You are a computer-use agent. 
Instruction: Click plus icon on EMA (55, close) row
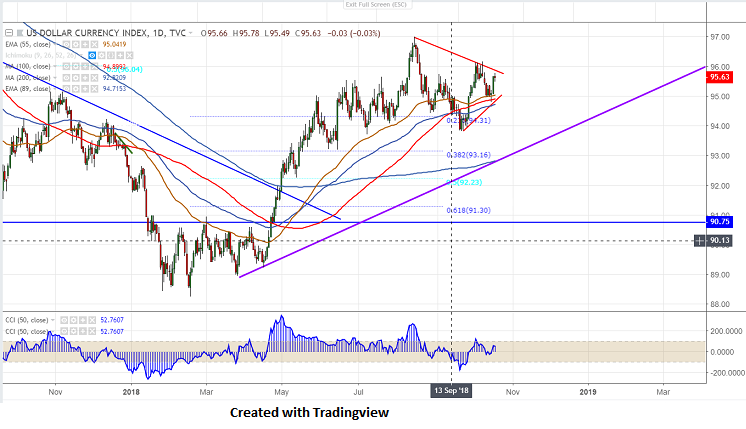[85, 44]
